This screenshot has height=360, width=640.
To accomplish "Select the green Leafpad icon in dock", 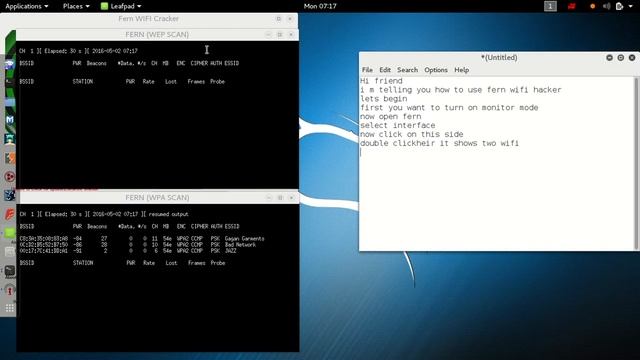I will point(10,233).
